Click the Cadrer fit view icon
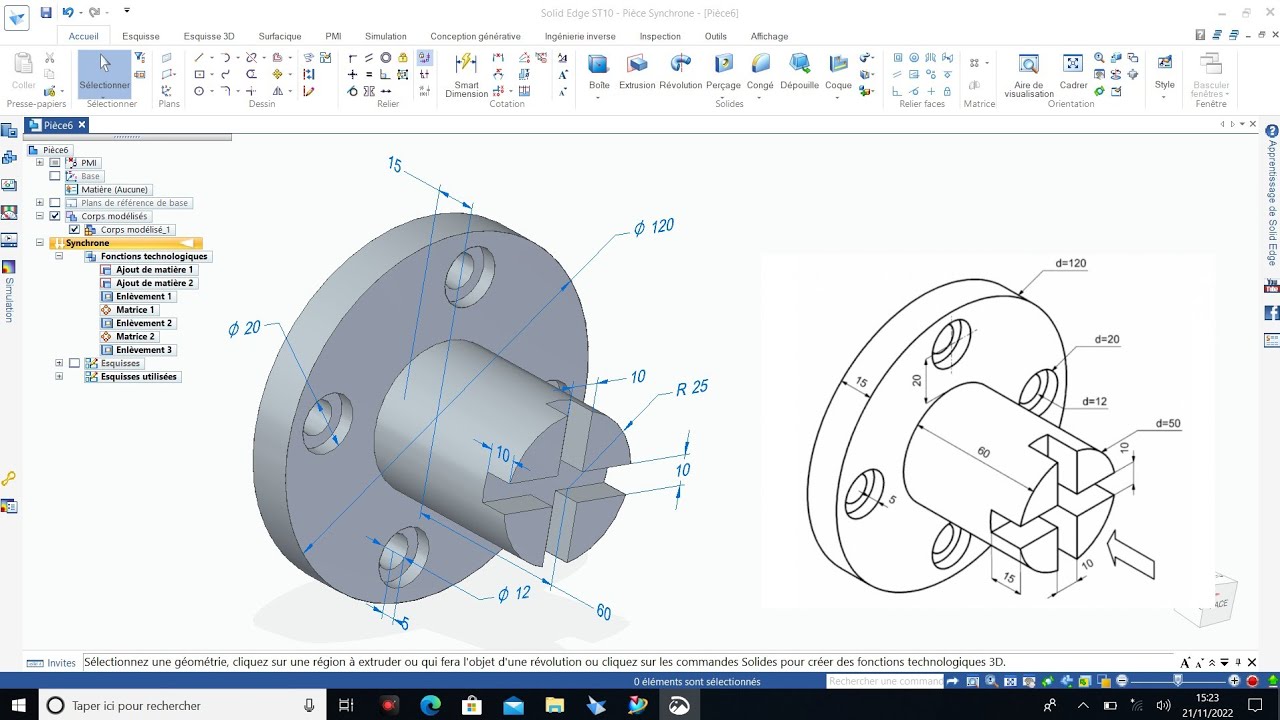The height and width of the screenshot is (720, 1280). coord(1073,70)
